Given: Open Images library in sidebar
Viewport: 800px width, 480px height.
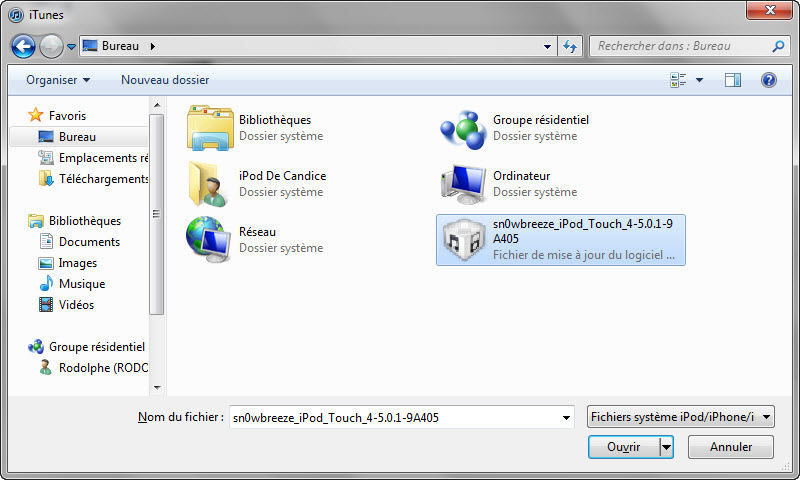Looking at the screenshot, I should 78,263.
